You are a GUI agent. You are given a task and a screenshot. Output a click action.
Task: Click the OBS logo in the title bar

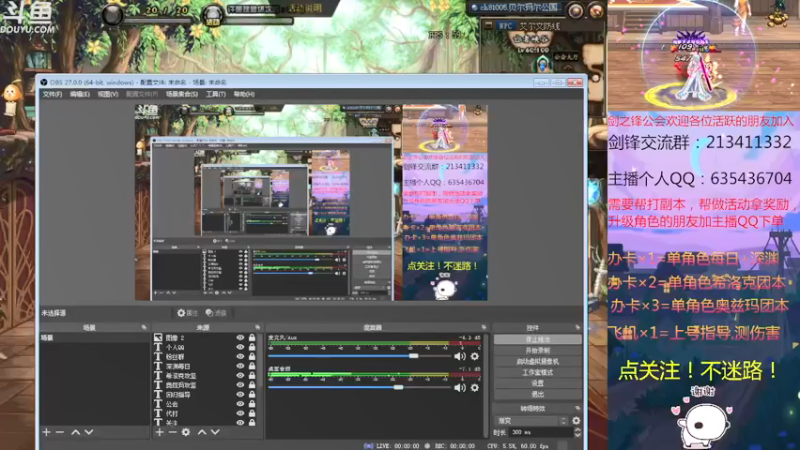pyautogui.click(x=43, y=82)
